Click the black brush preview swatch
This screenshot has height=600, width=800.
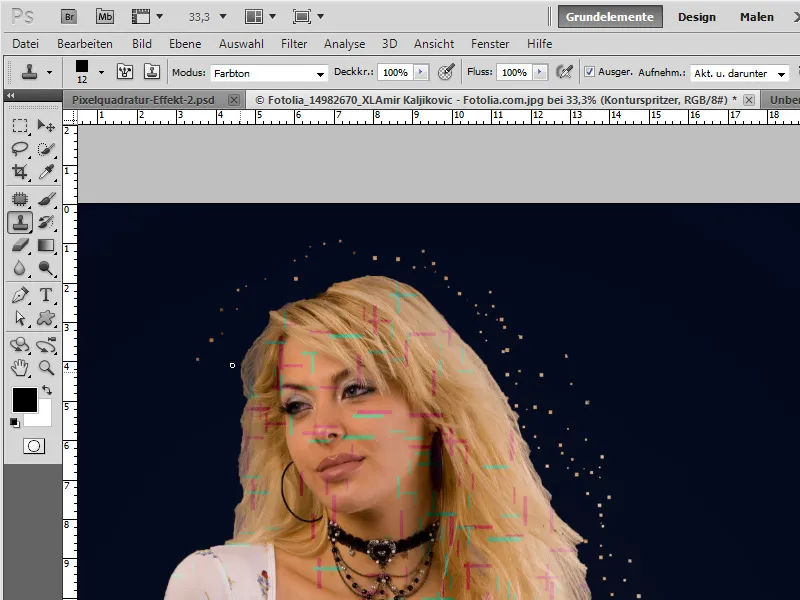[x=82, y=66]
